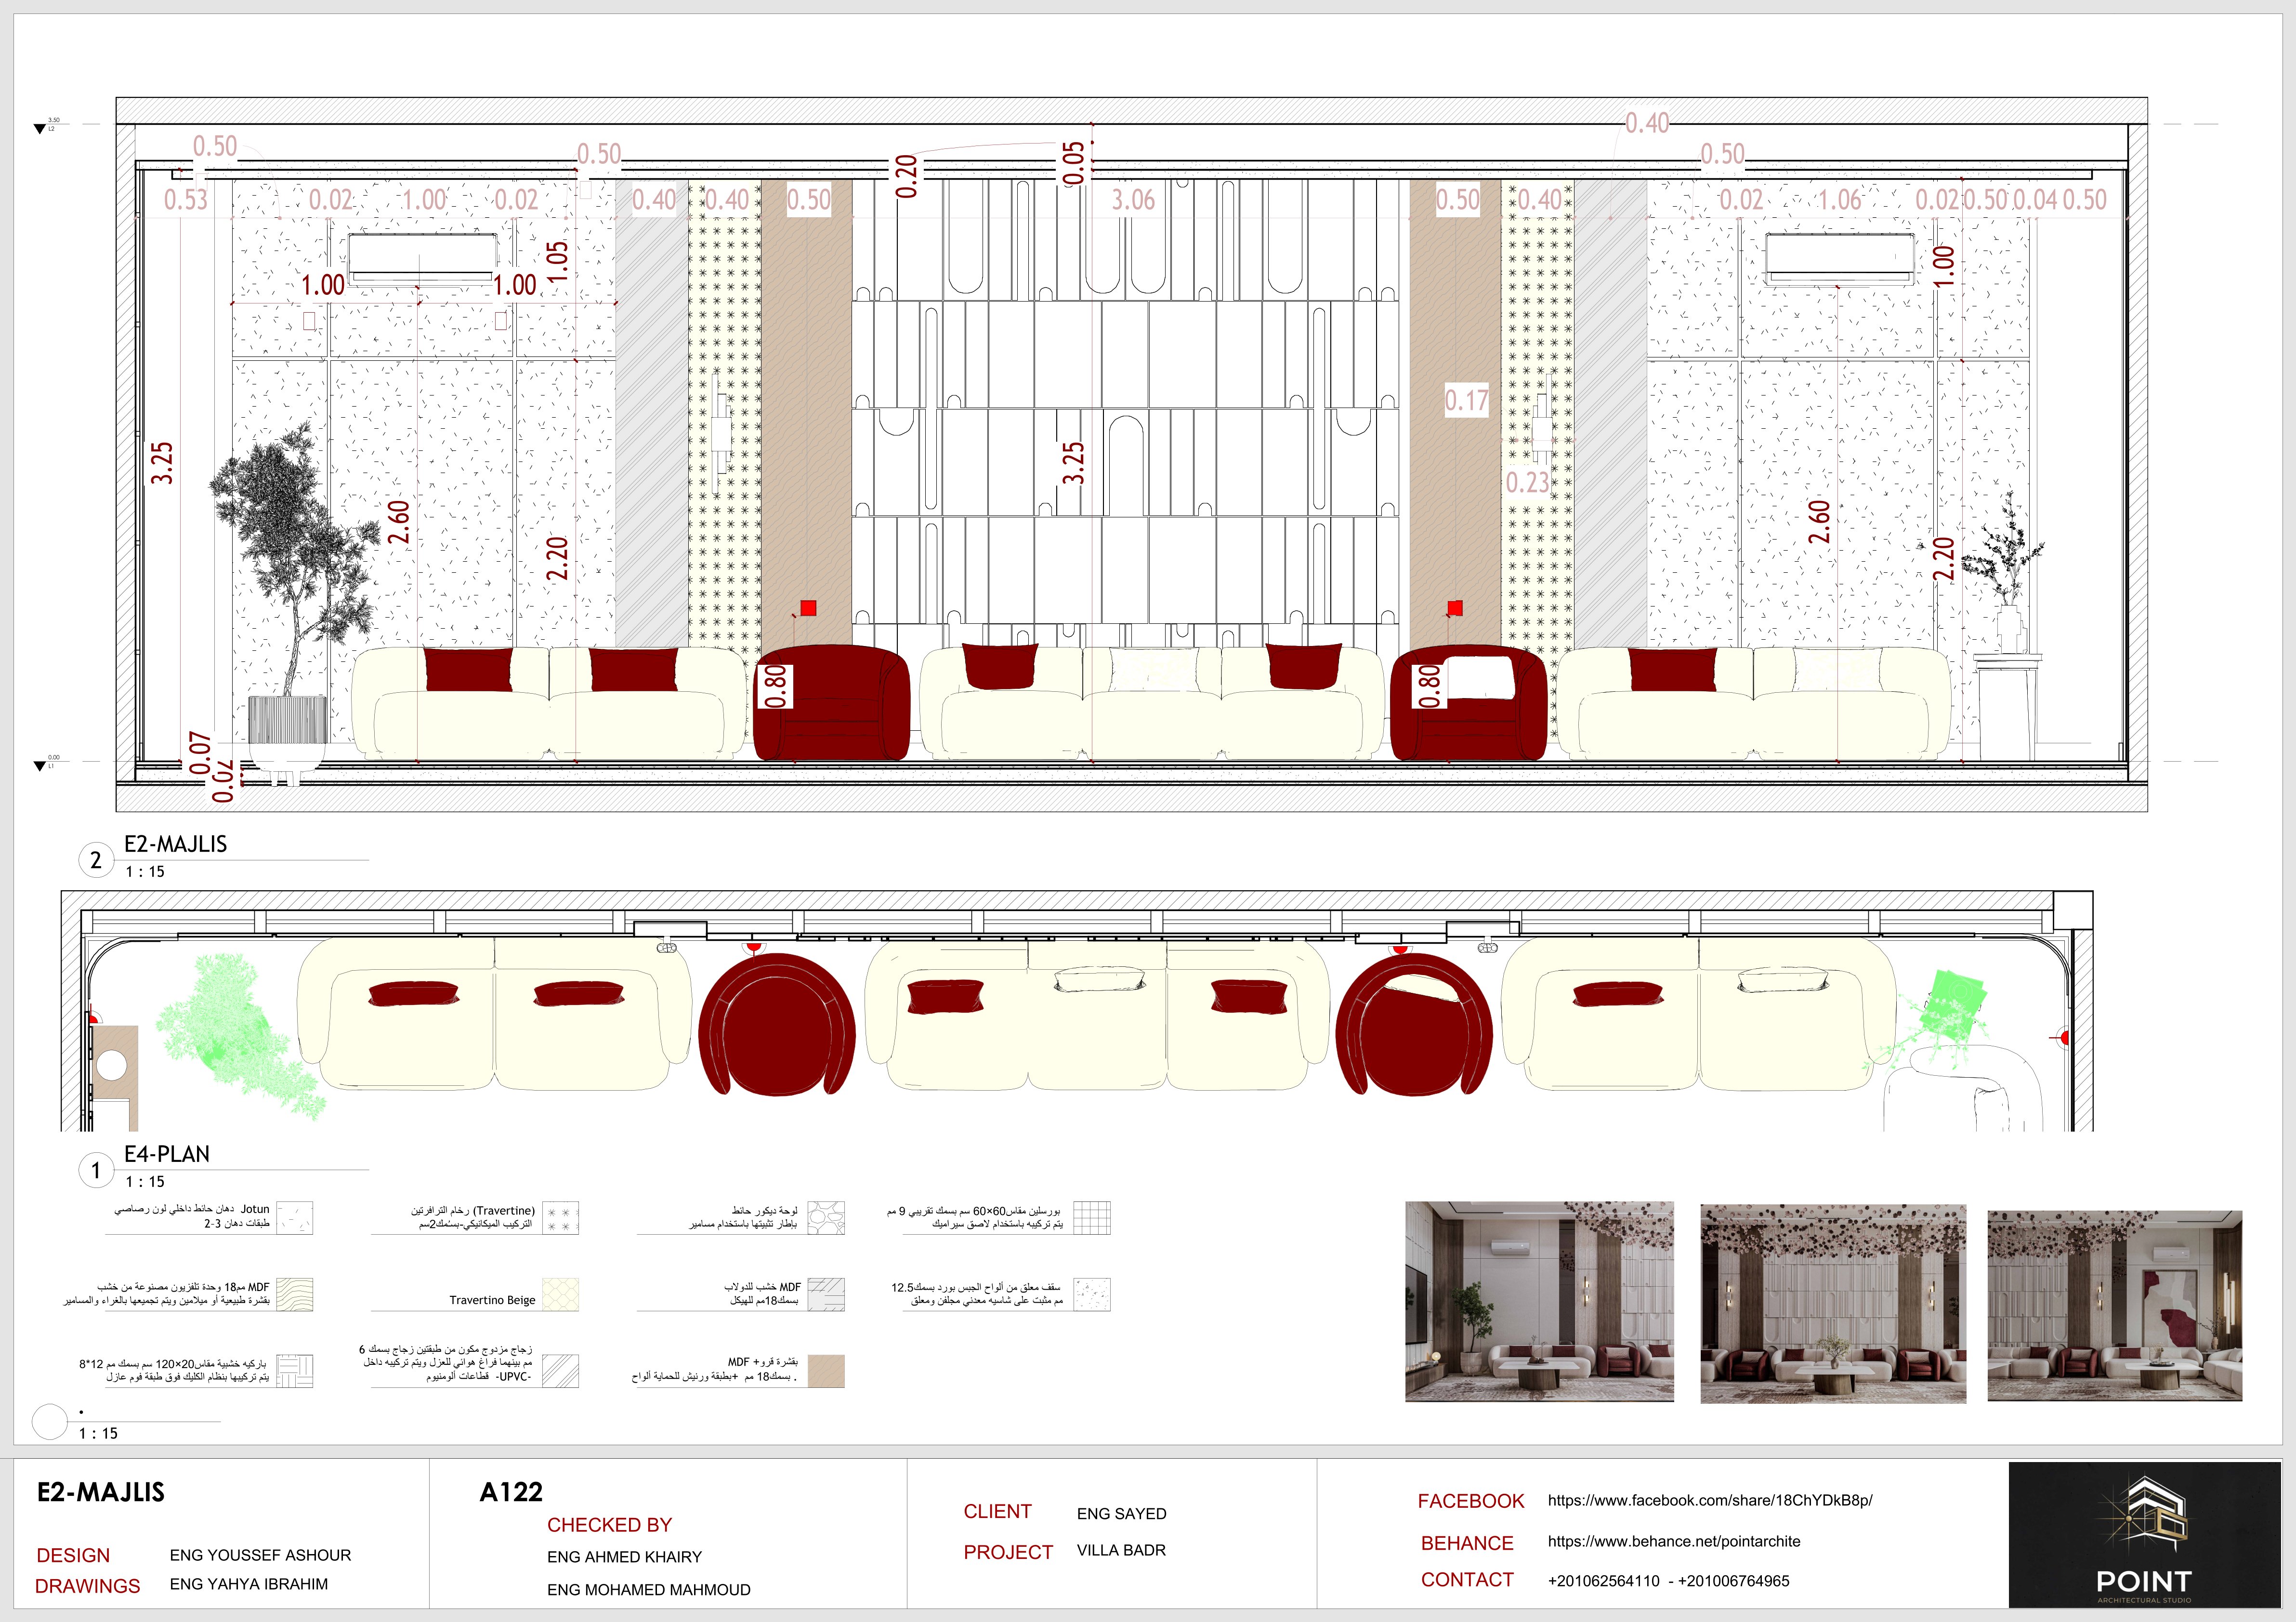
Task: Pick the brown MDF veneer legend swatch
Action: coord(826,1370)
